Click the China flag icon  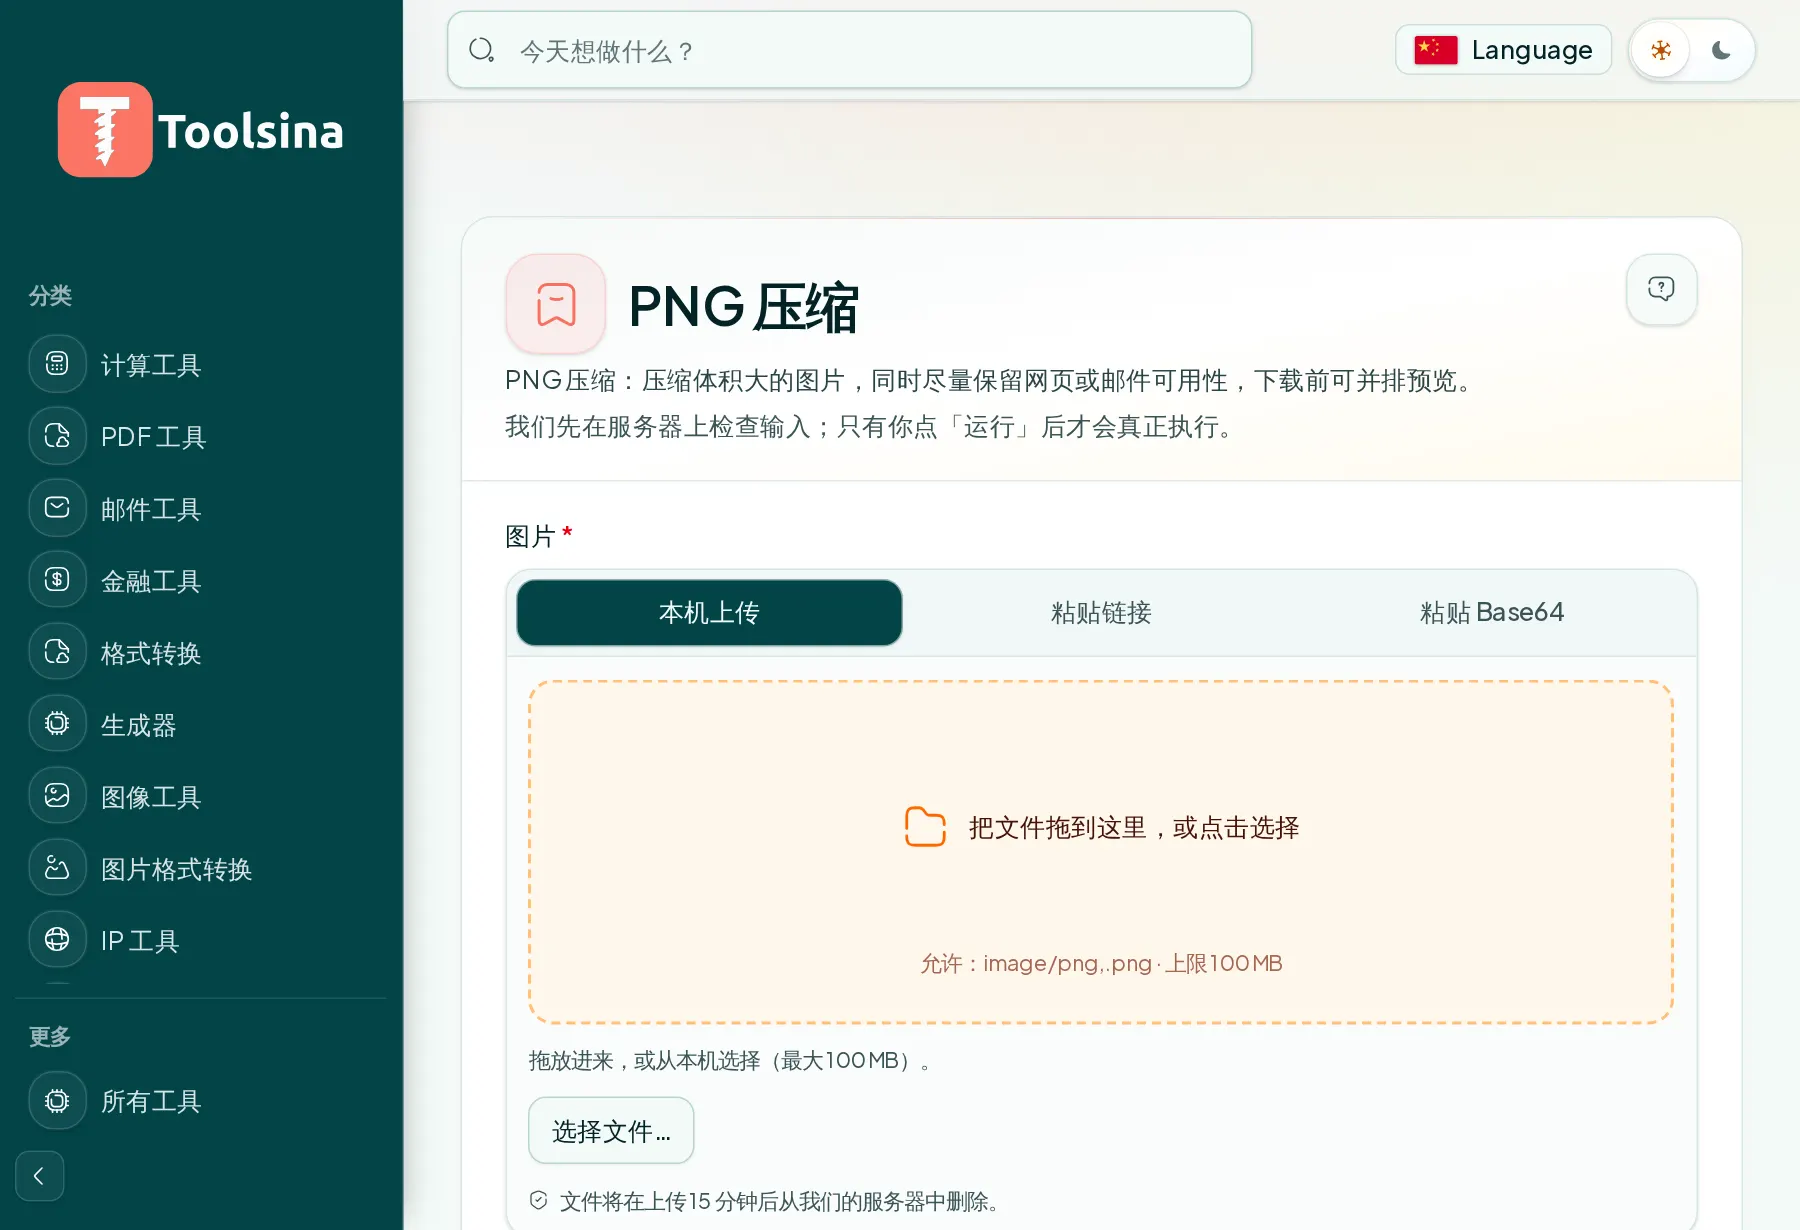pyautogui.click(x=1436, y=50)
